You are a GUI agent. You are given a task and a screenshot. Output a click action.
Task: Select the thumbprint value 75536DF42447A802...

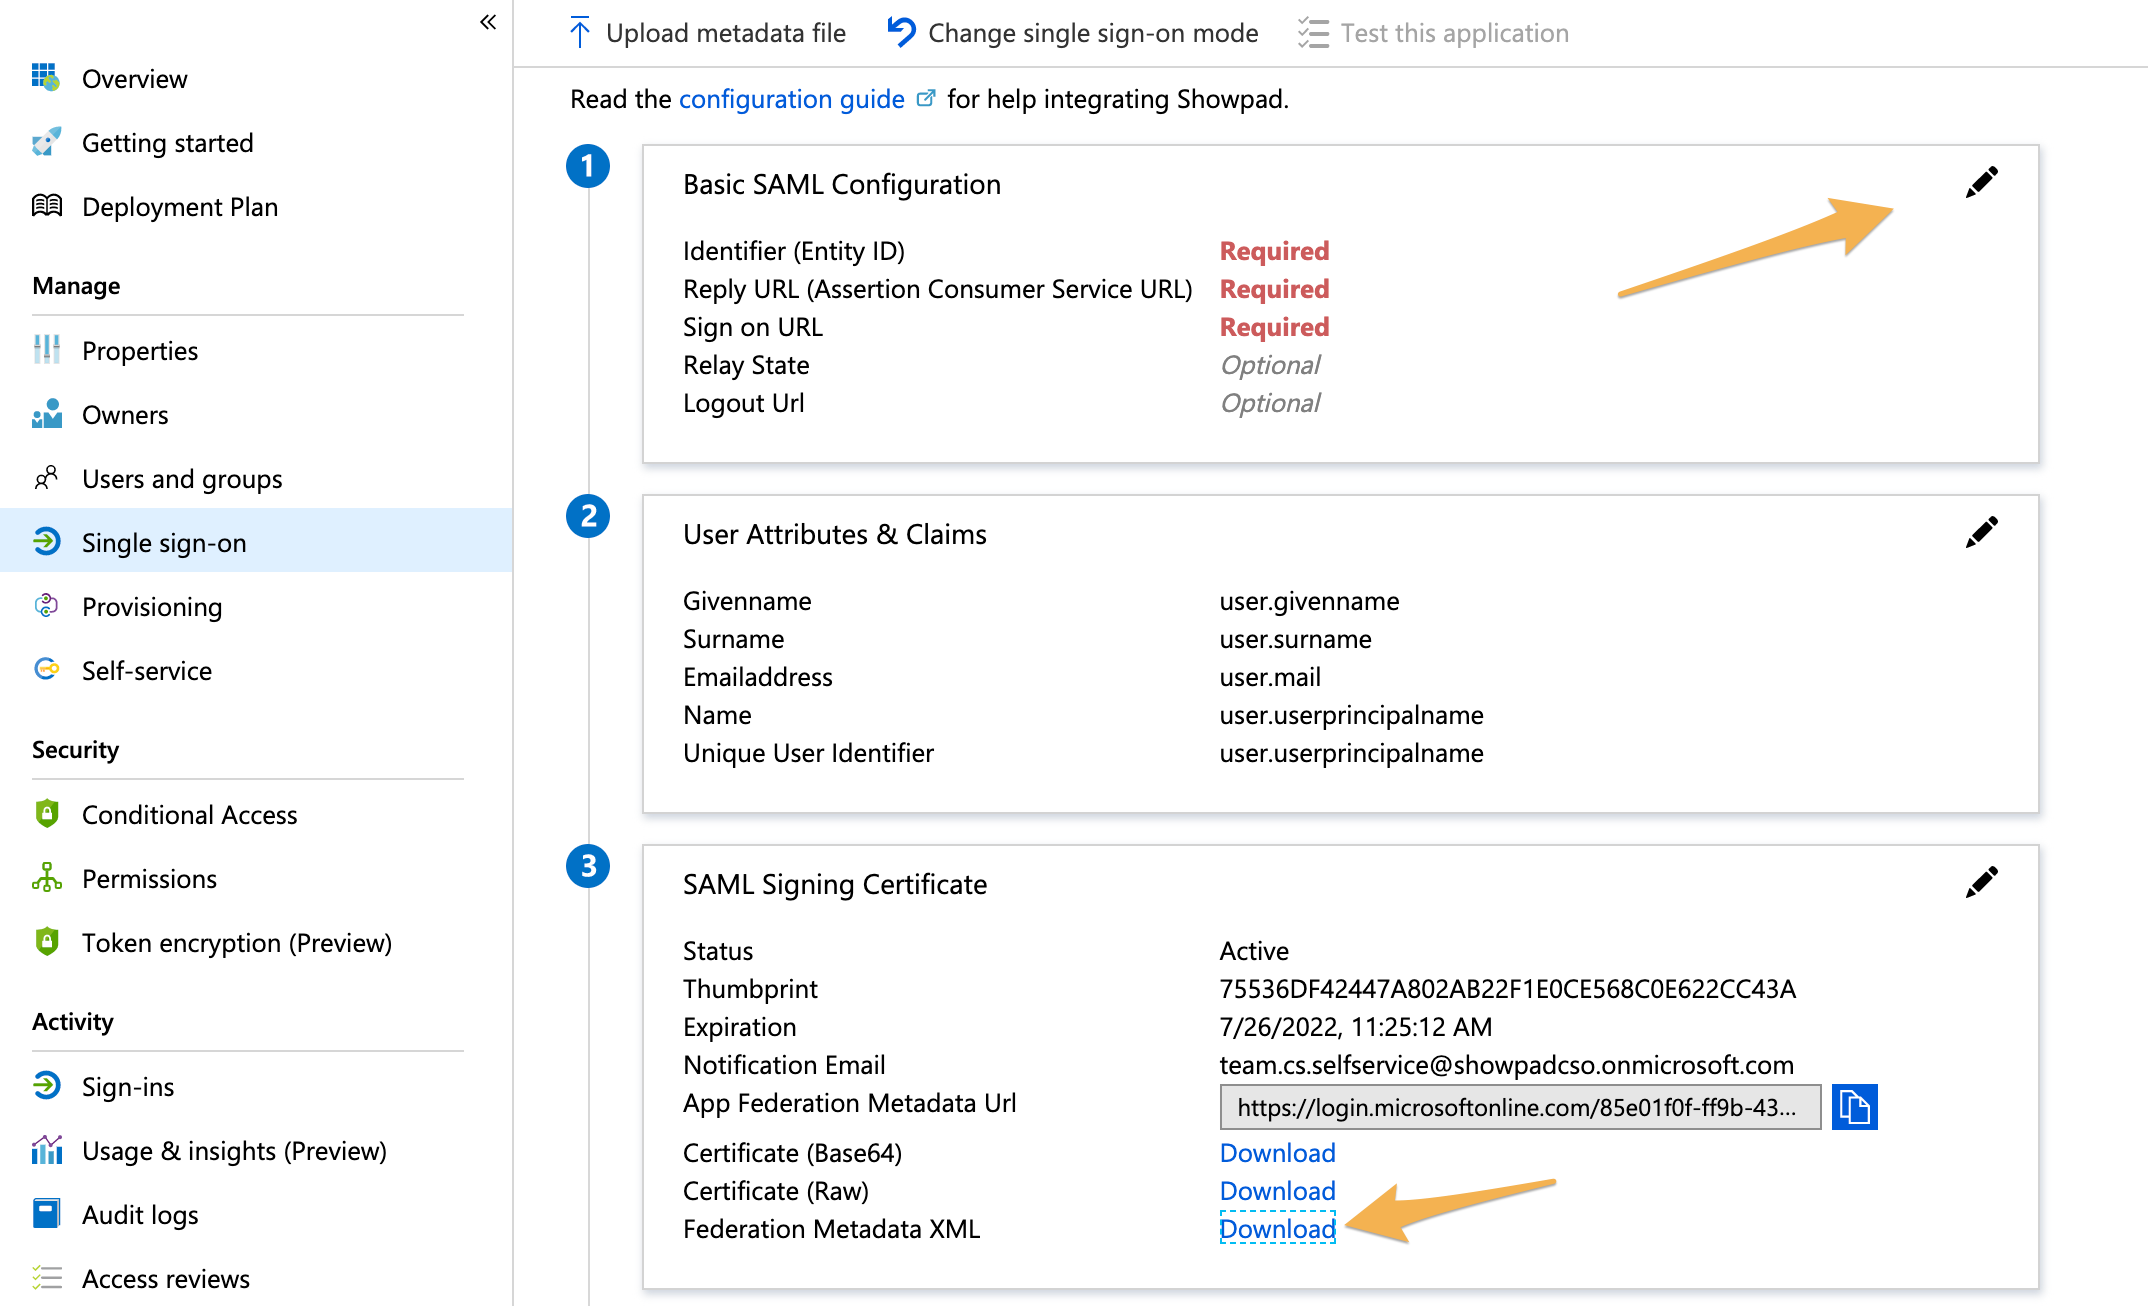point(1508,989)
